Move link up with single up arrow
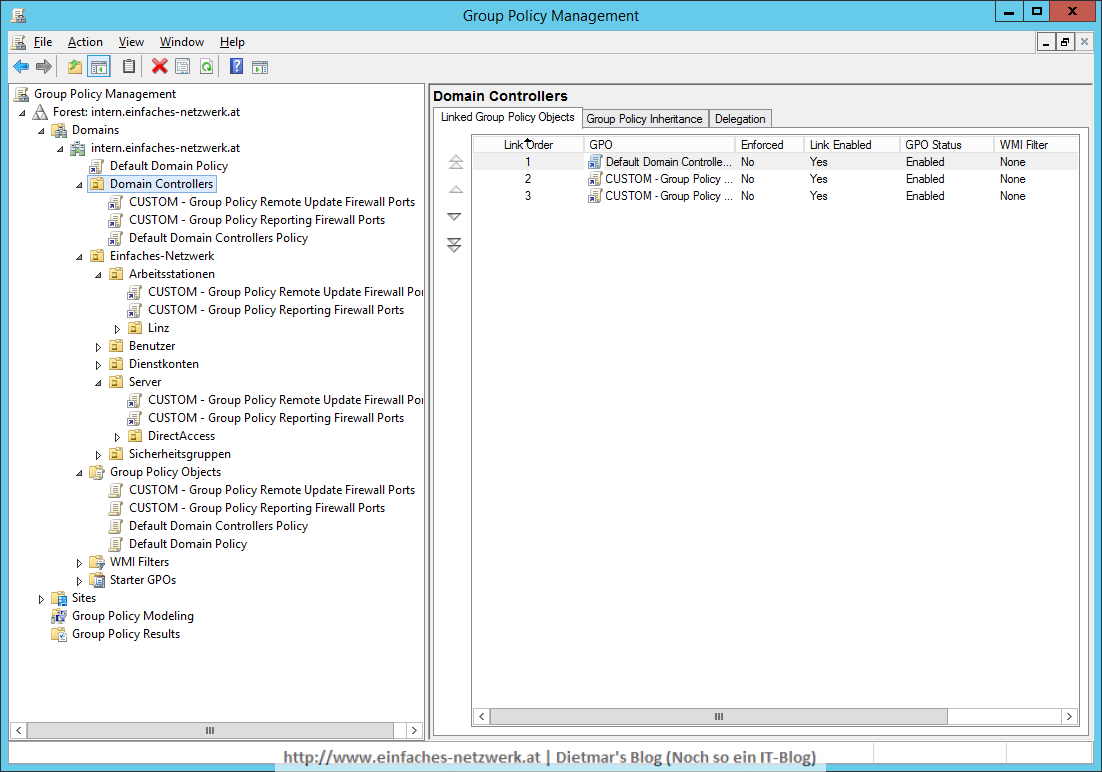The image size is (1102, 772). [x=455, y=190]
